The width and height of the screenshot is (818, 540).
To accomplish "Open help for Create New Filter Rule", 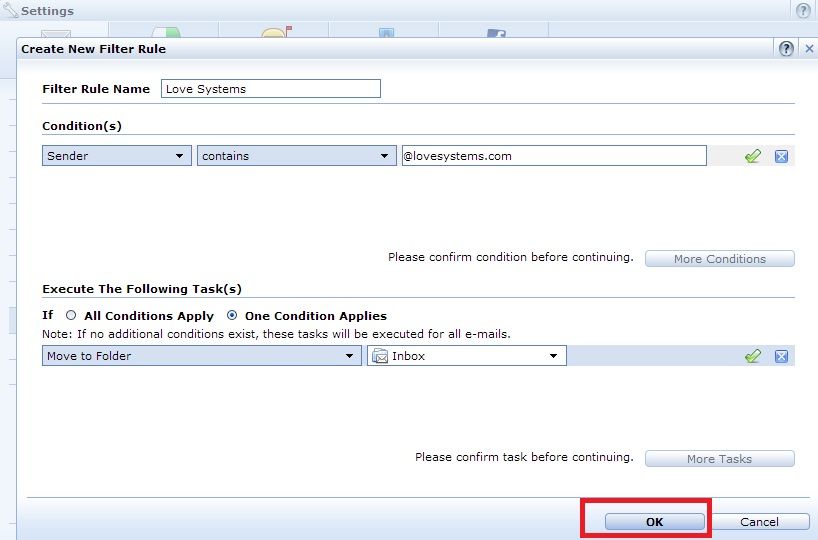I will [786, 49].
